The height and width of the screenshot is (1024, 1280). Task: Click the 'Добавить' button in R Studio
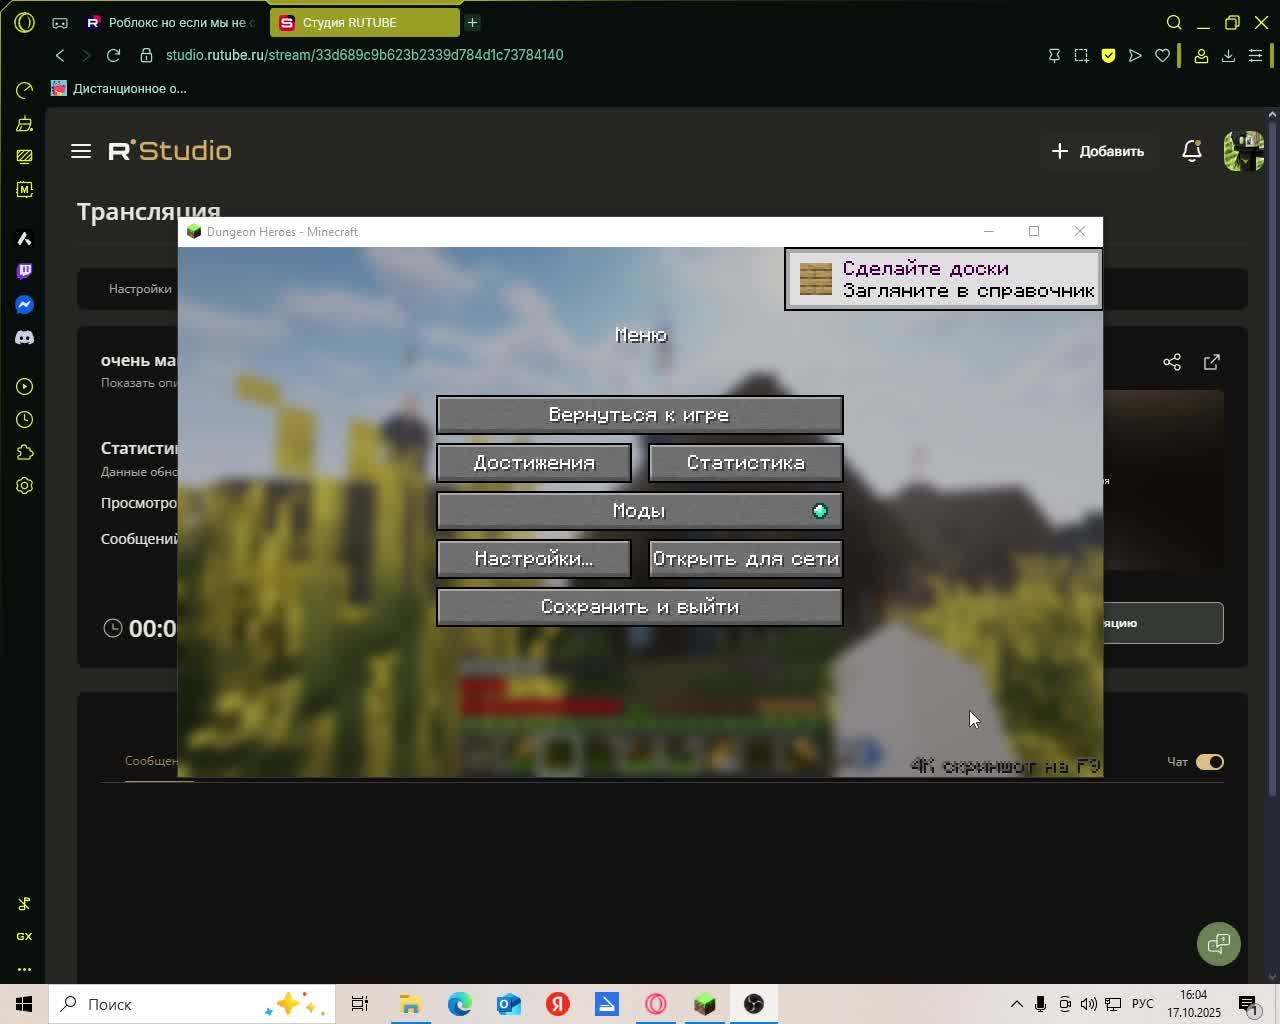click(x=1098, y=151)
